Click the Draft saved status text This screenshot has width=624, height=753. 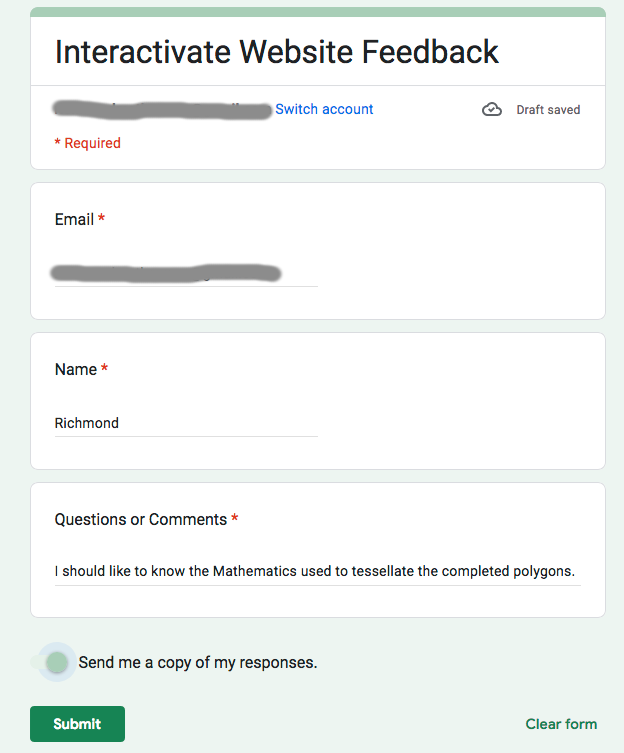tap(548, 110)
